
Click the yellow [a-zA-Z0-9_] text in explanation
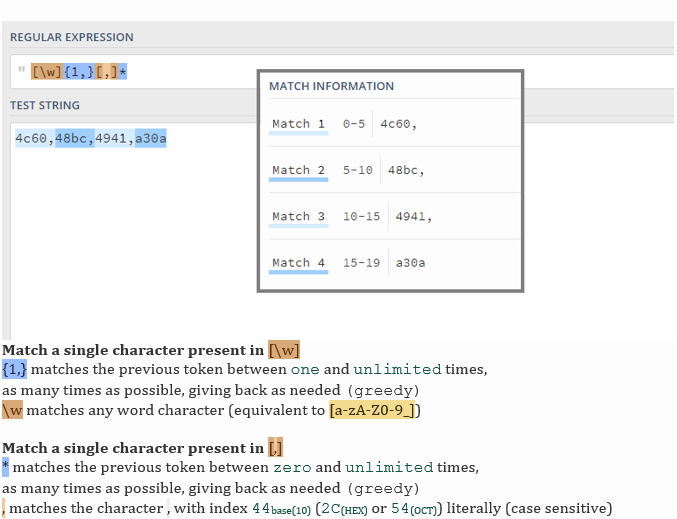(x=374, y=410)
